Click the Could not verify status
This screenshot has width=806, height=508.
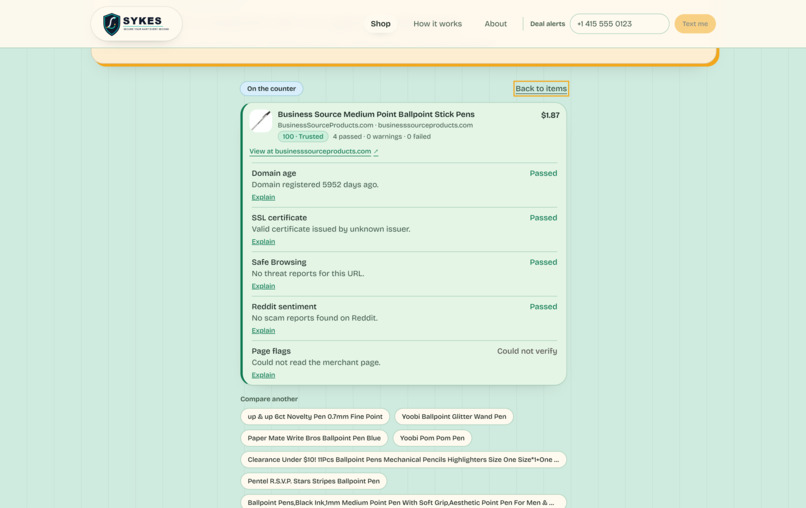coord(527,351)
